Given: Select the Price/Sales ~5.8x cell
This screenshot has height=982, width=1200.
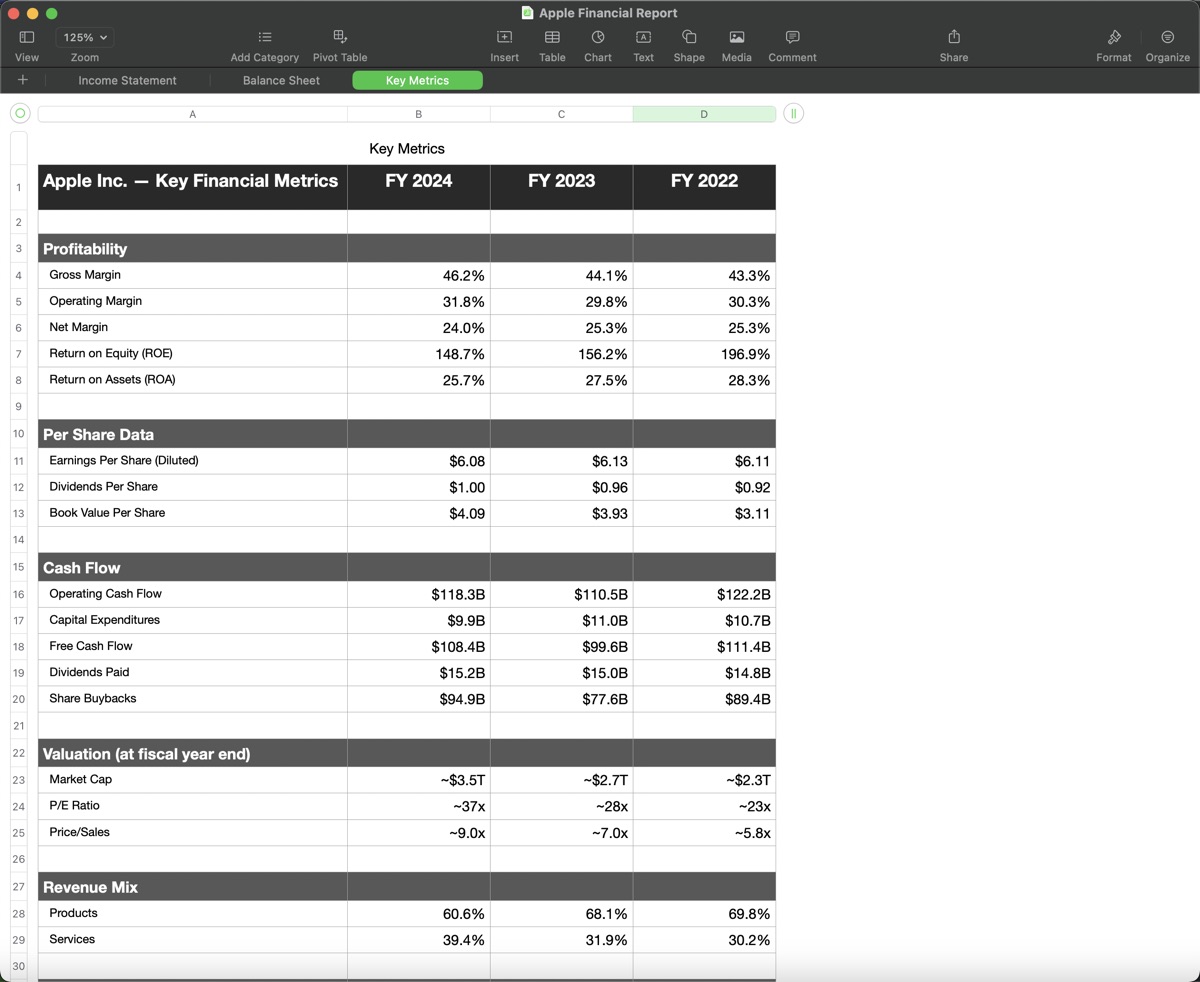Looking at the screenshot, I should 704,832.
